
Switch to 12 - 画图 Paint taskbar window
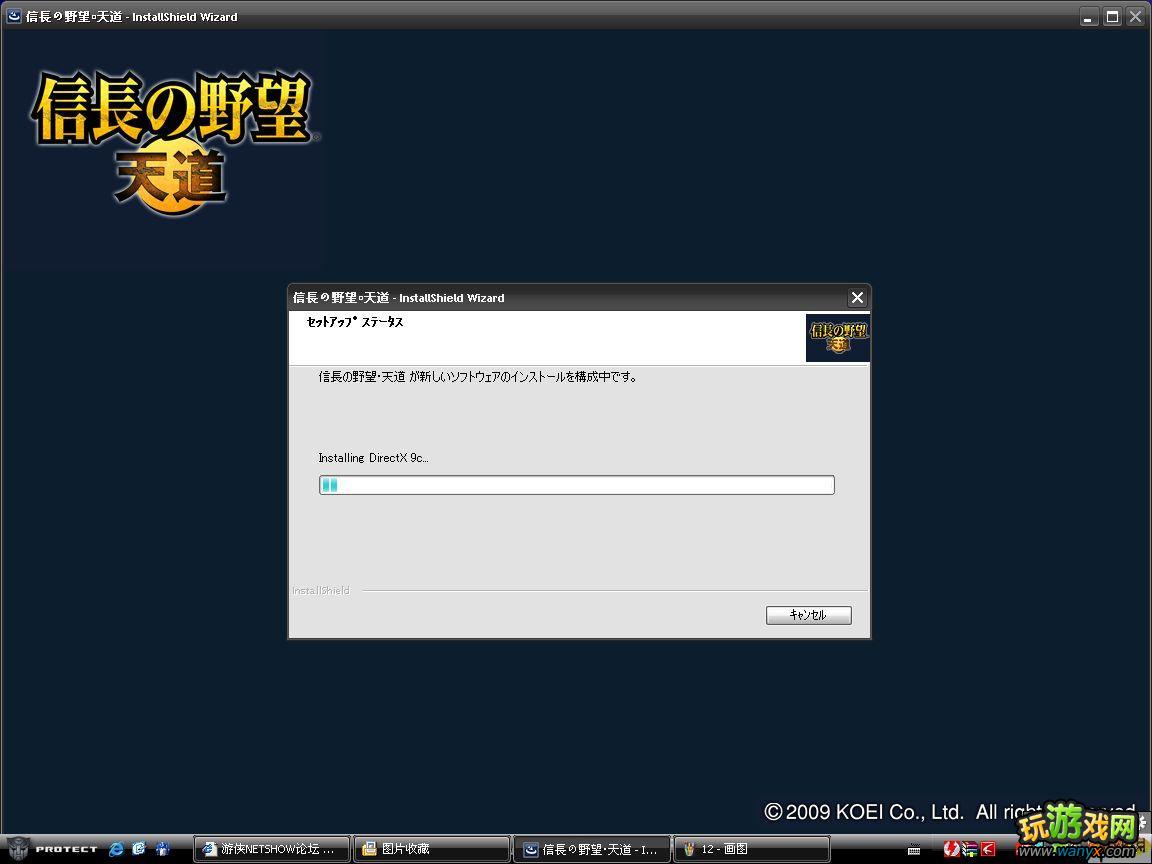pyautogui.click(x=752, y=849)
